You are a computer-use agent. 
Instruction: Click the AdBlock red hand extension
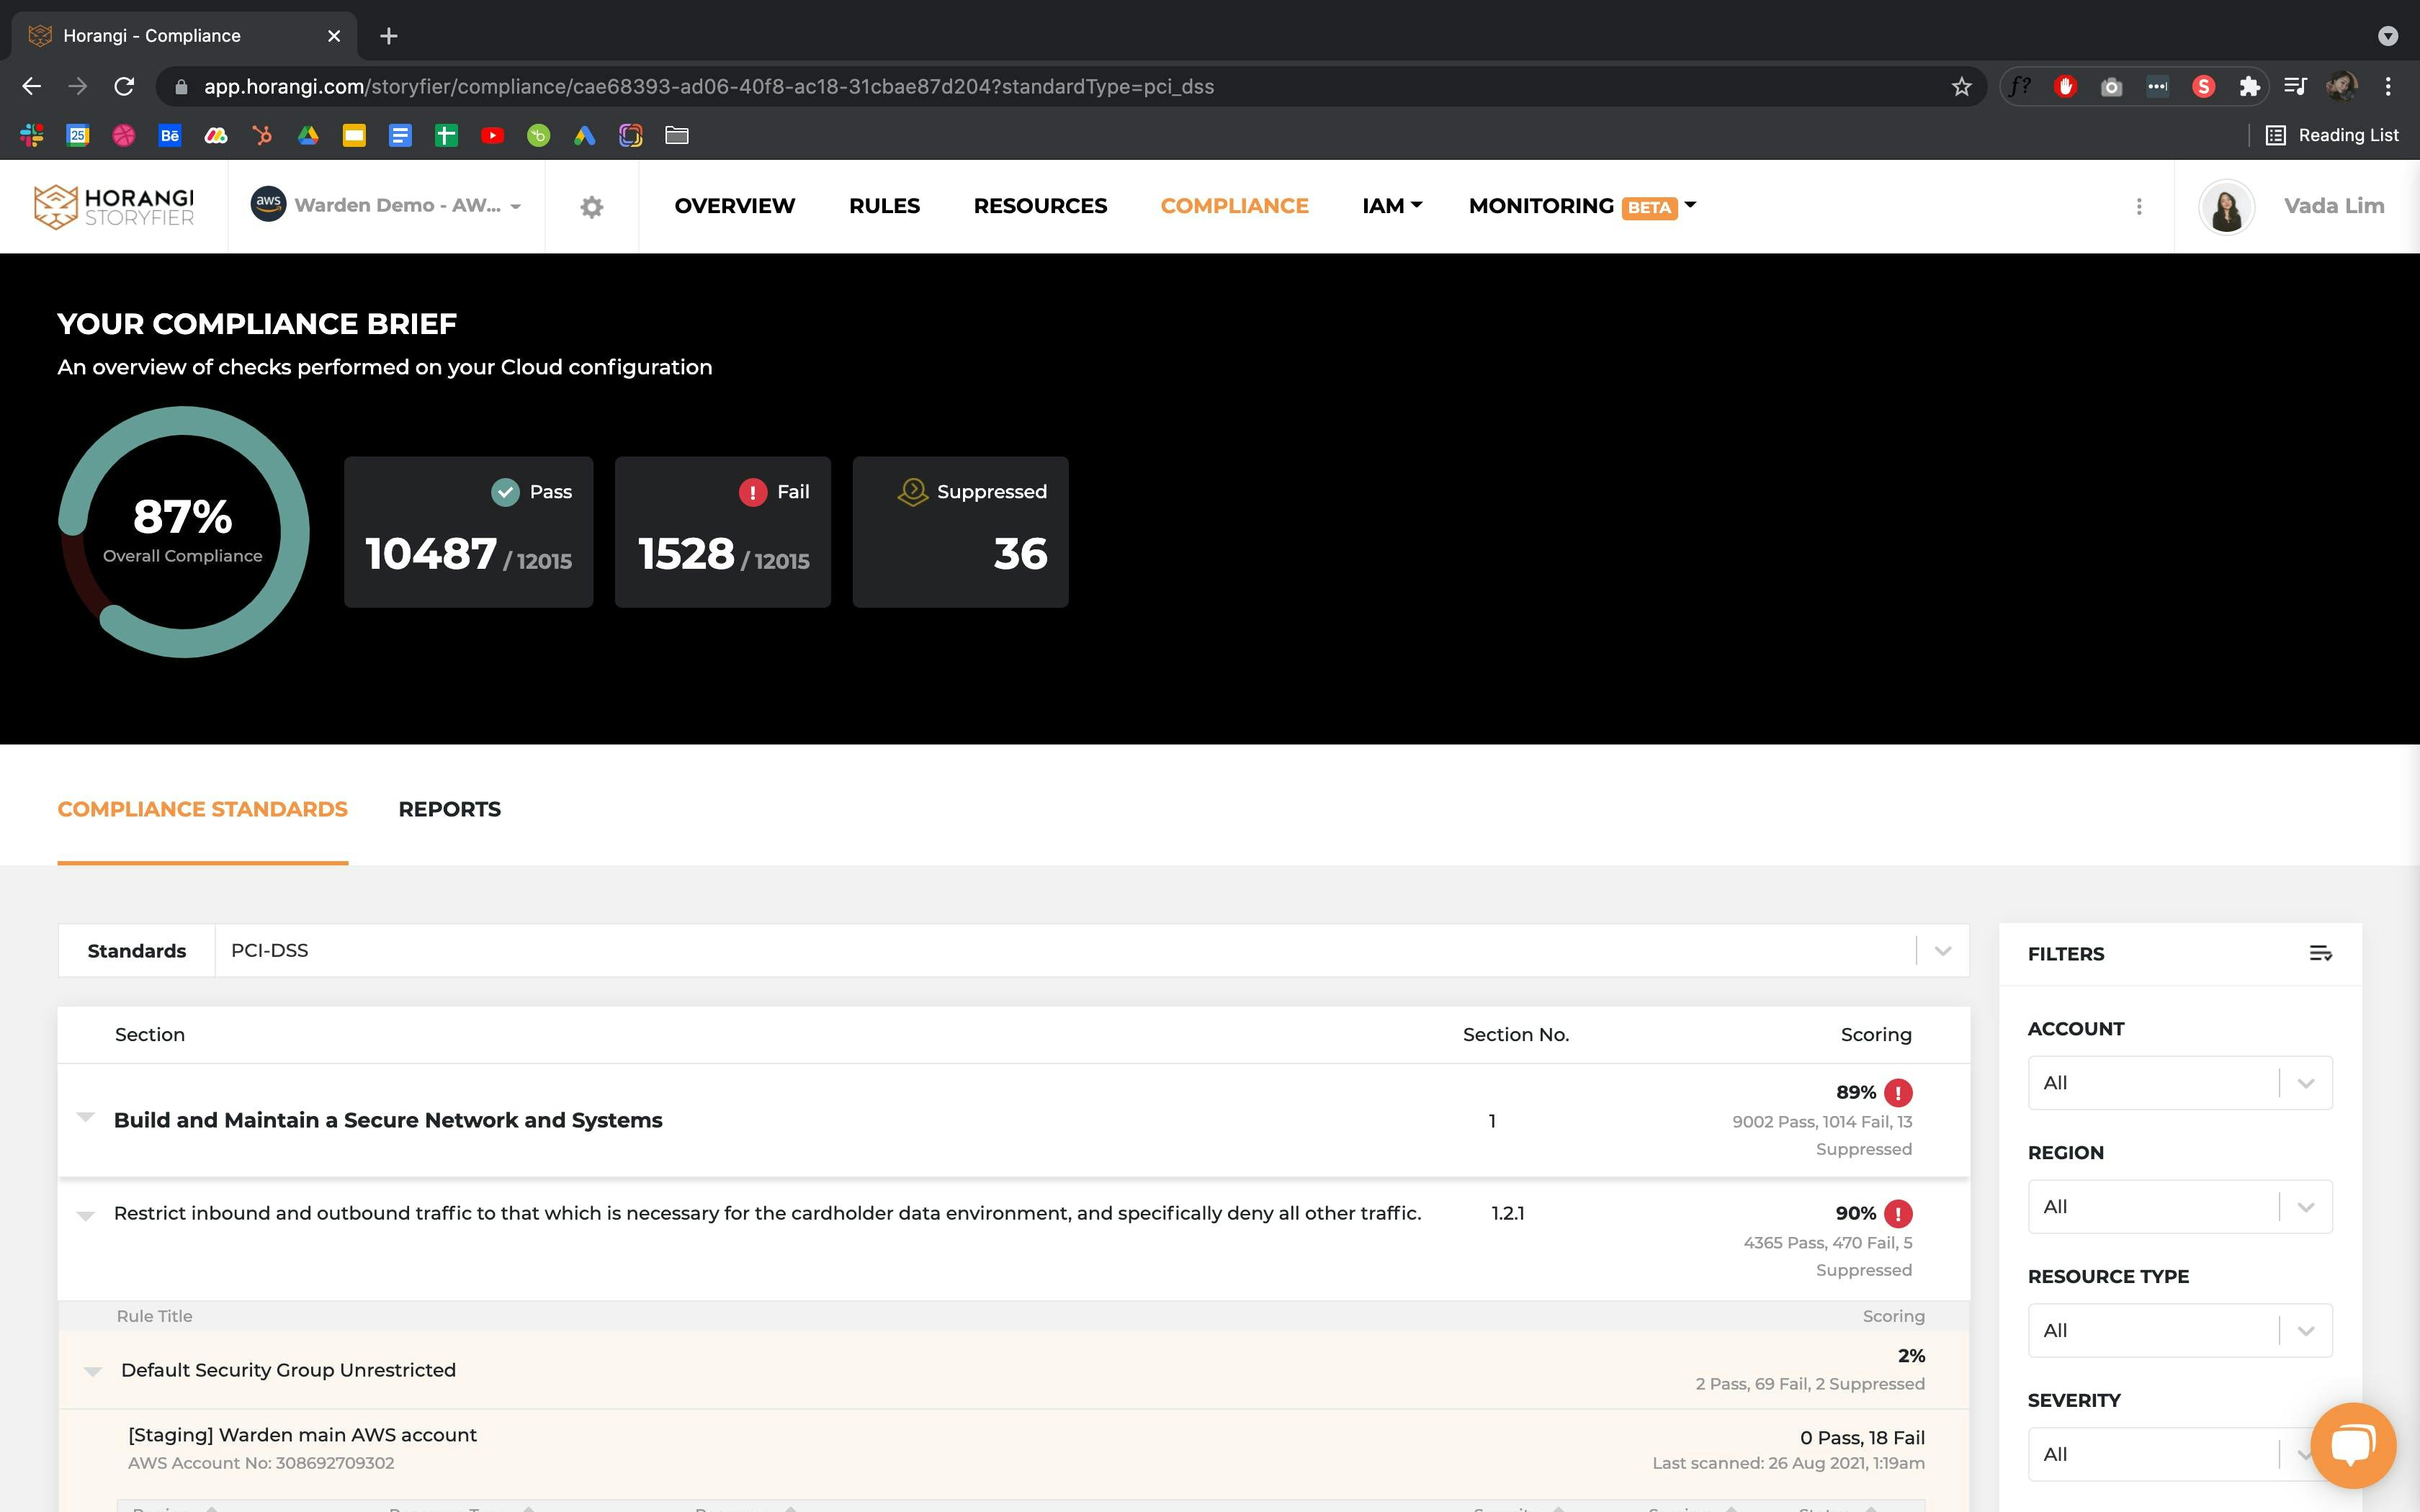(x=2065, y=87)
